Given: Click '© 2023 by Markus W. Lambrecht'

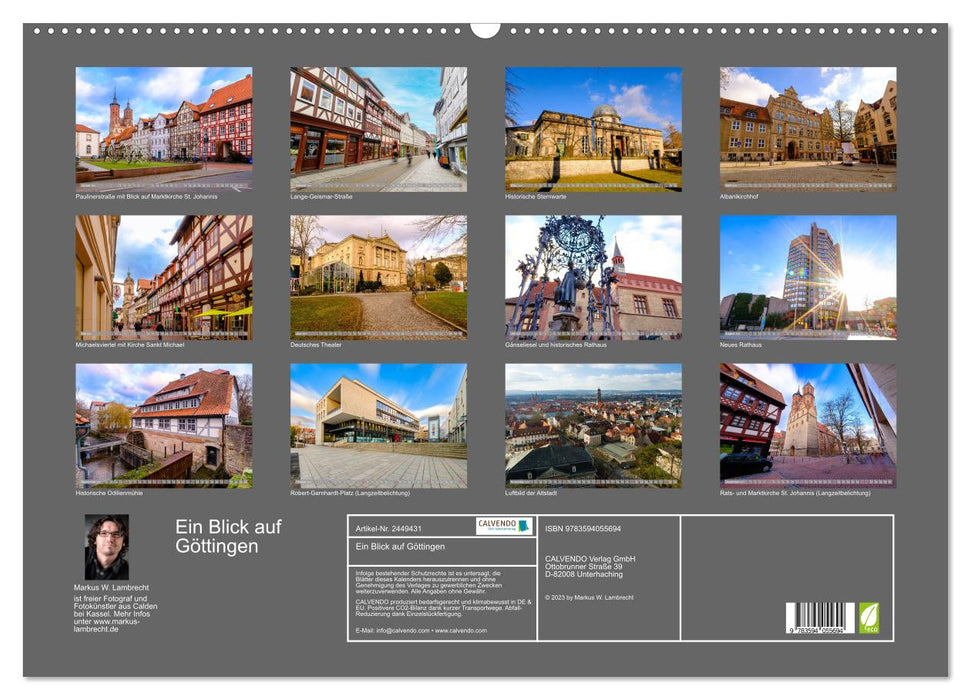Looking at the screenshot, I should click(589, 598).
